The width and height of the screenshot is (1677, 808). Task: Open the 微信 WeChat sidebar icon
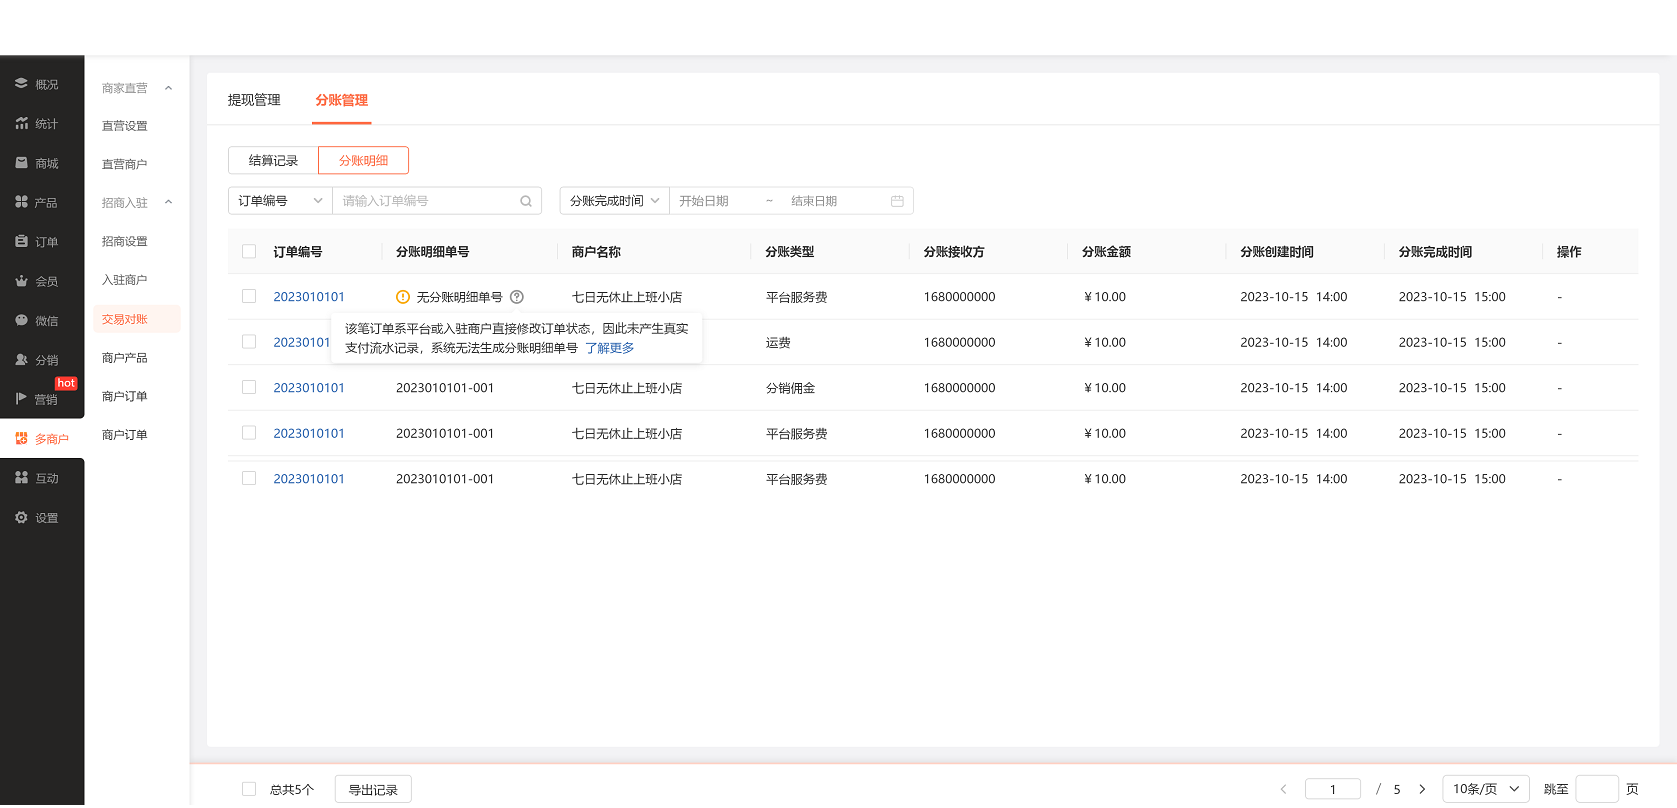tap(21, 320)
